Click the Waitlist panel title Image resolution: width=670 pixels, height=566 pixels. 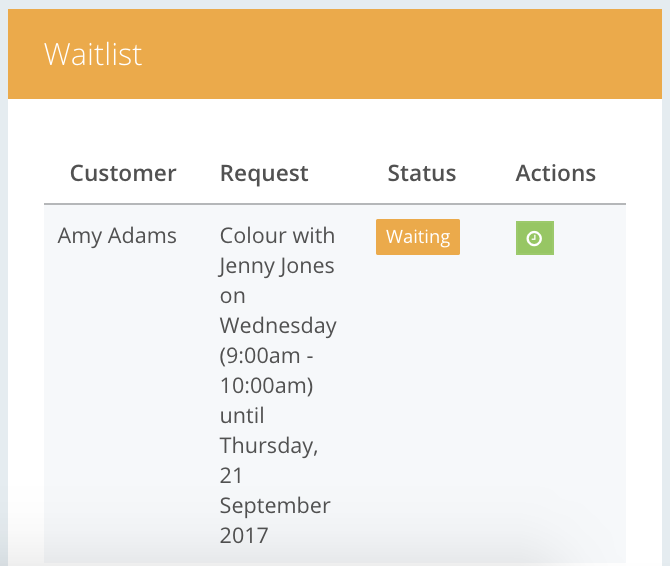(x=93, y=54)
